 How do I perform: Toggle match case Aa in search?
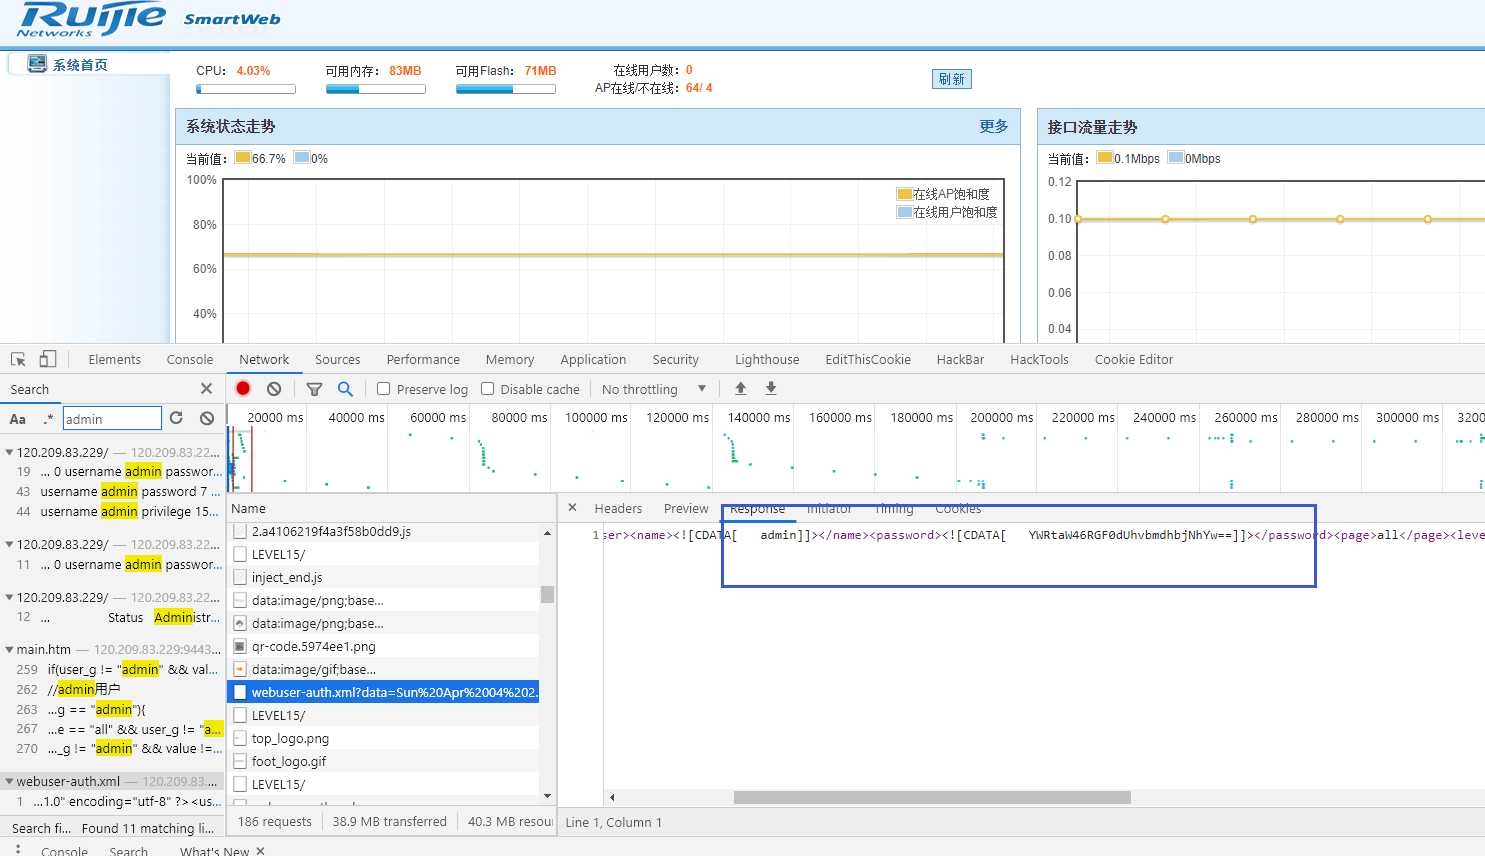[x=18, y=419]
